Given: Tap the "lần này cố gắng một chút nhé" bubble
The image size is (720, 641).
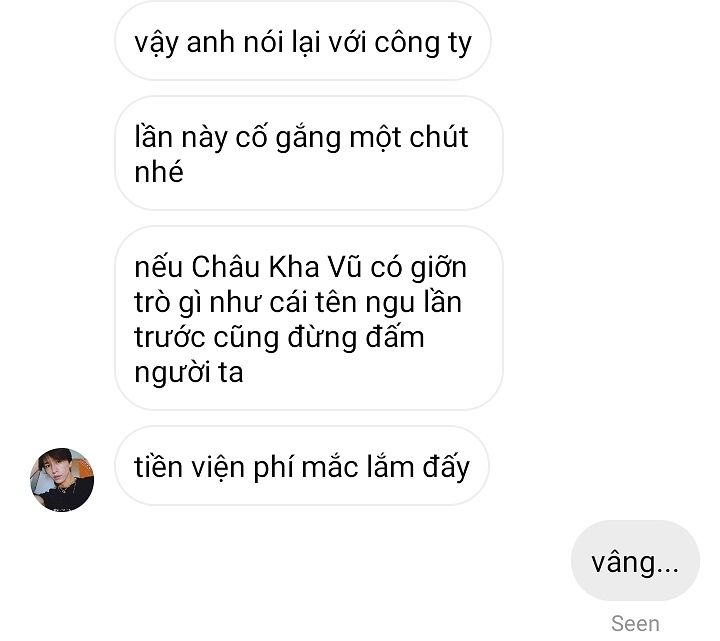Looking at the screenshot, I should pos(309,153).
